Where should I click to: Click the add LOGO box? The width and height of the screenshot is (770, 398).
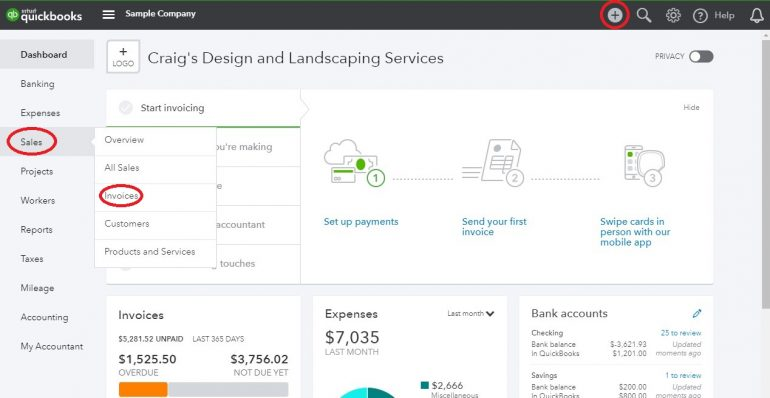pos(123,57)
